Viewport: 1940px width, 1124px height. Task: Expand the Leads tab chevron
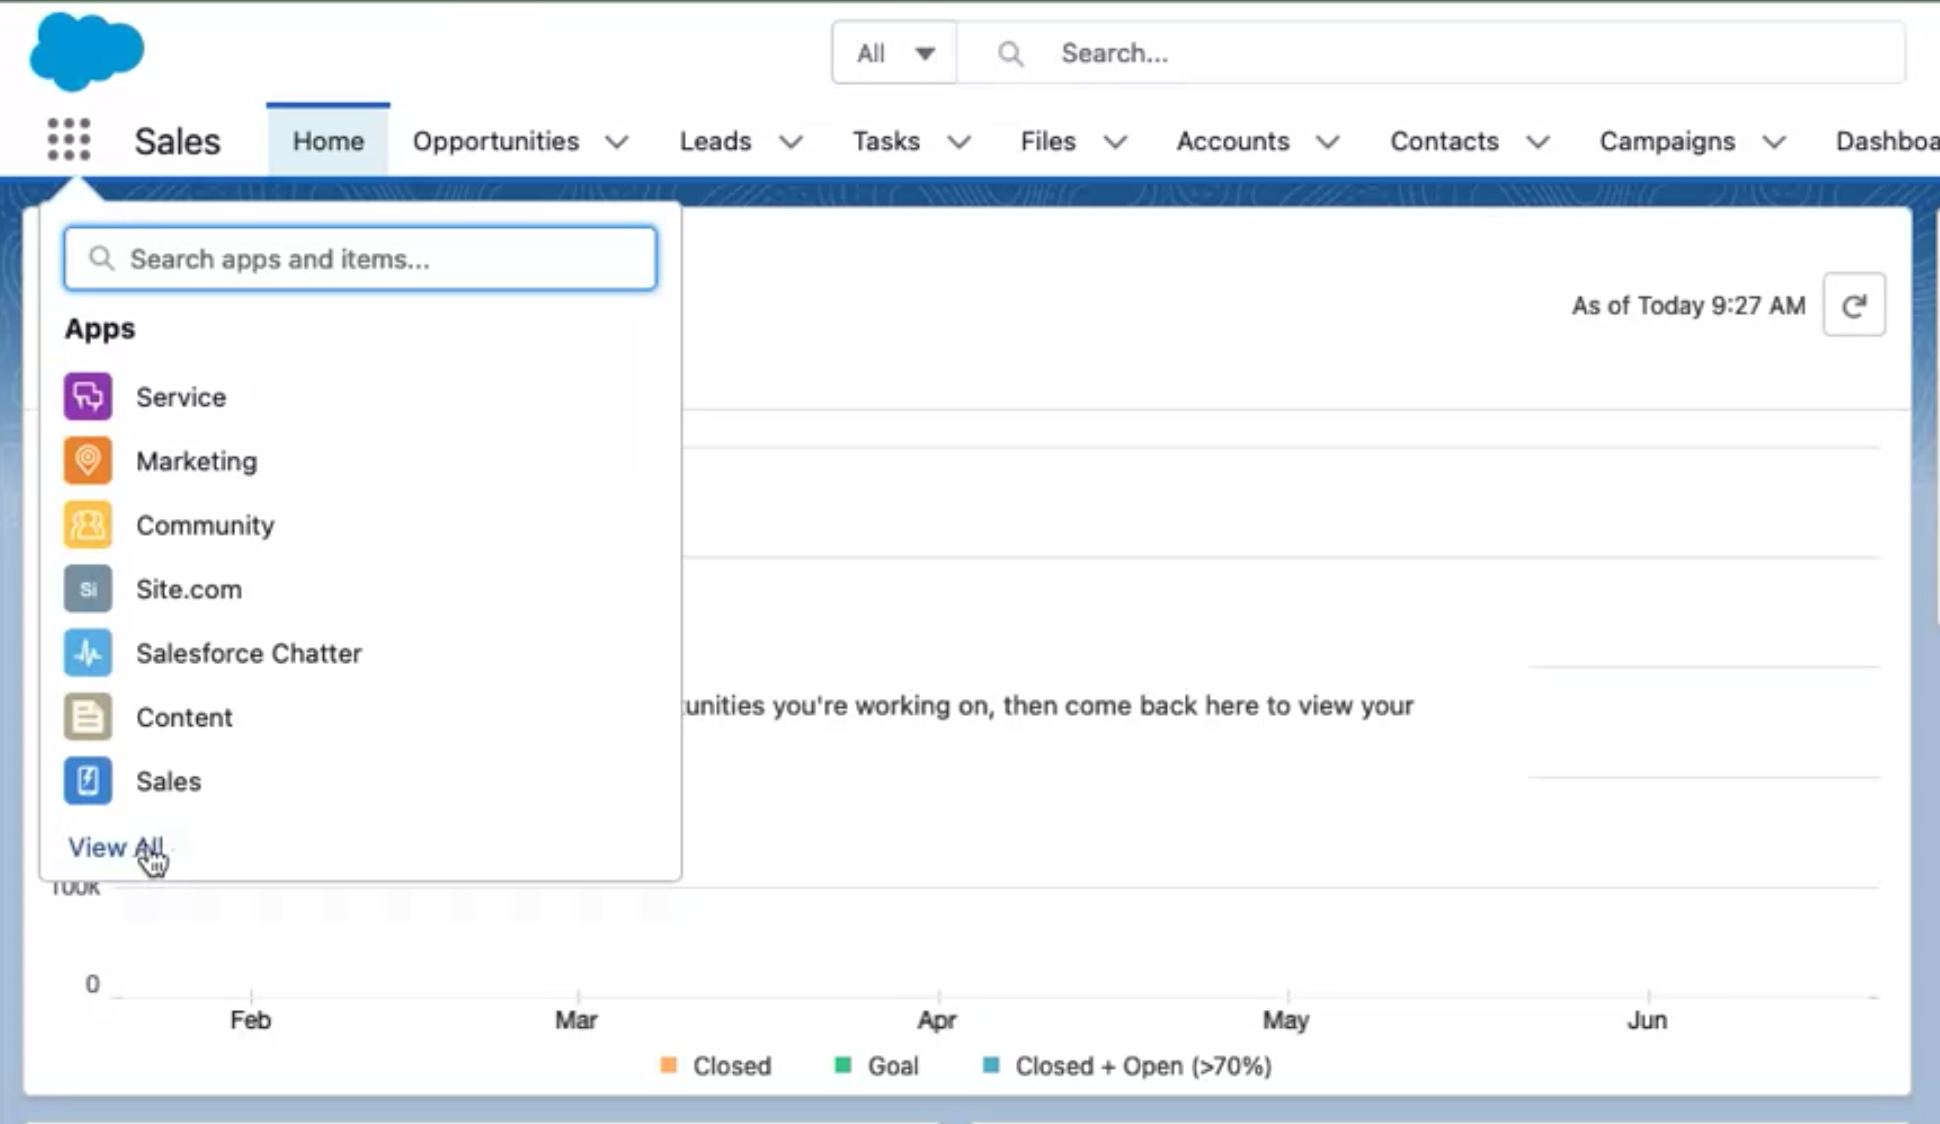[791, 142]
